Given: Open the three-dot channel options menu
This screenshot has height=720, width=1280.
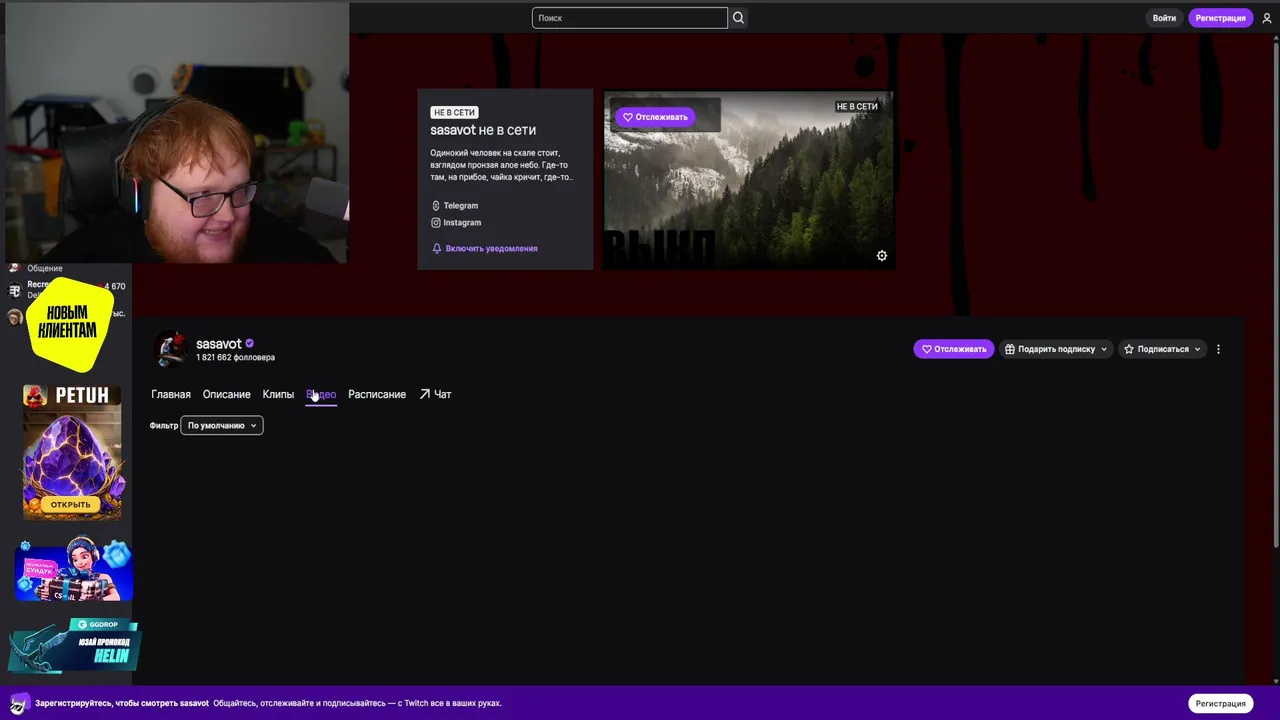Looking at the screenshot, I should pyautogui.click(x=1218, y=349).
